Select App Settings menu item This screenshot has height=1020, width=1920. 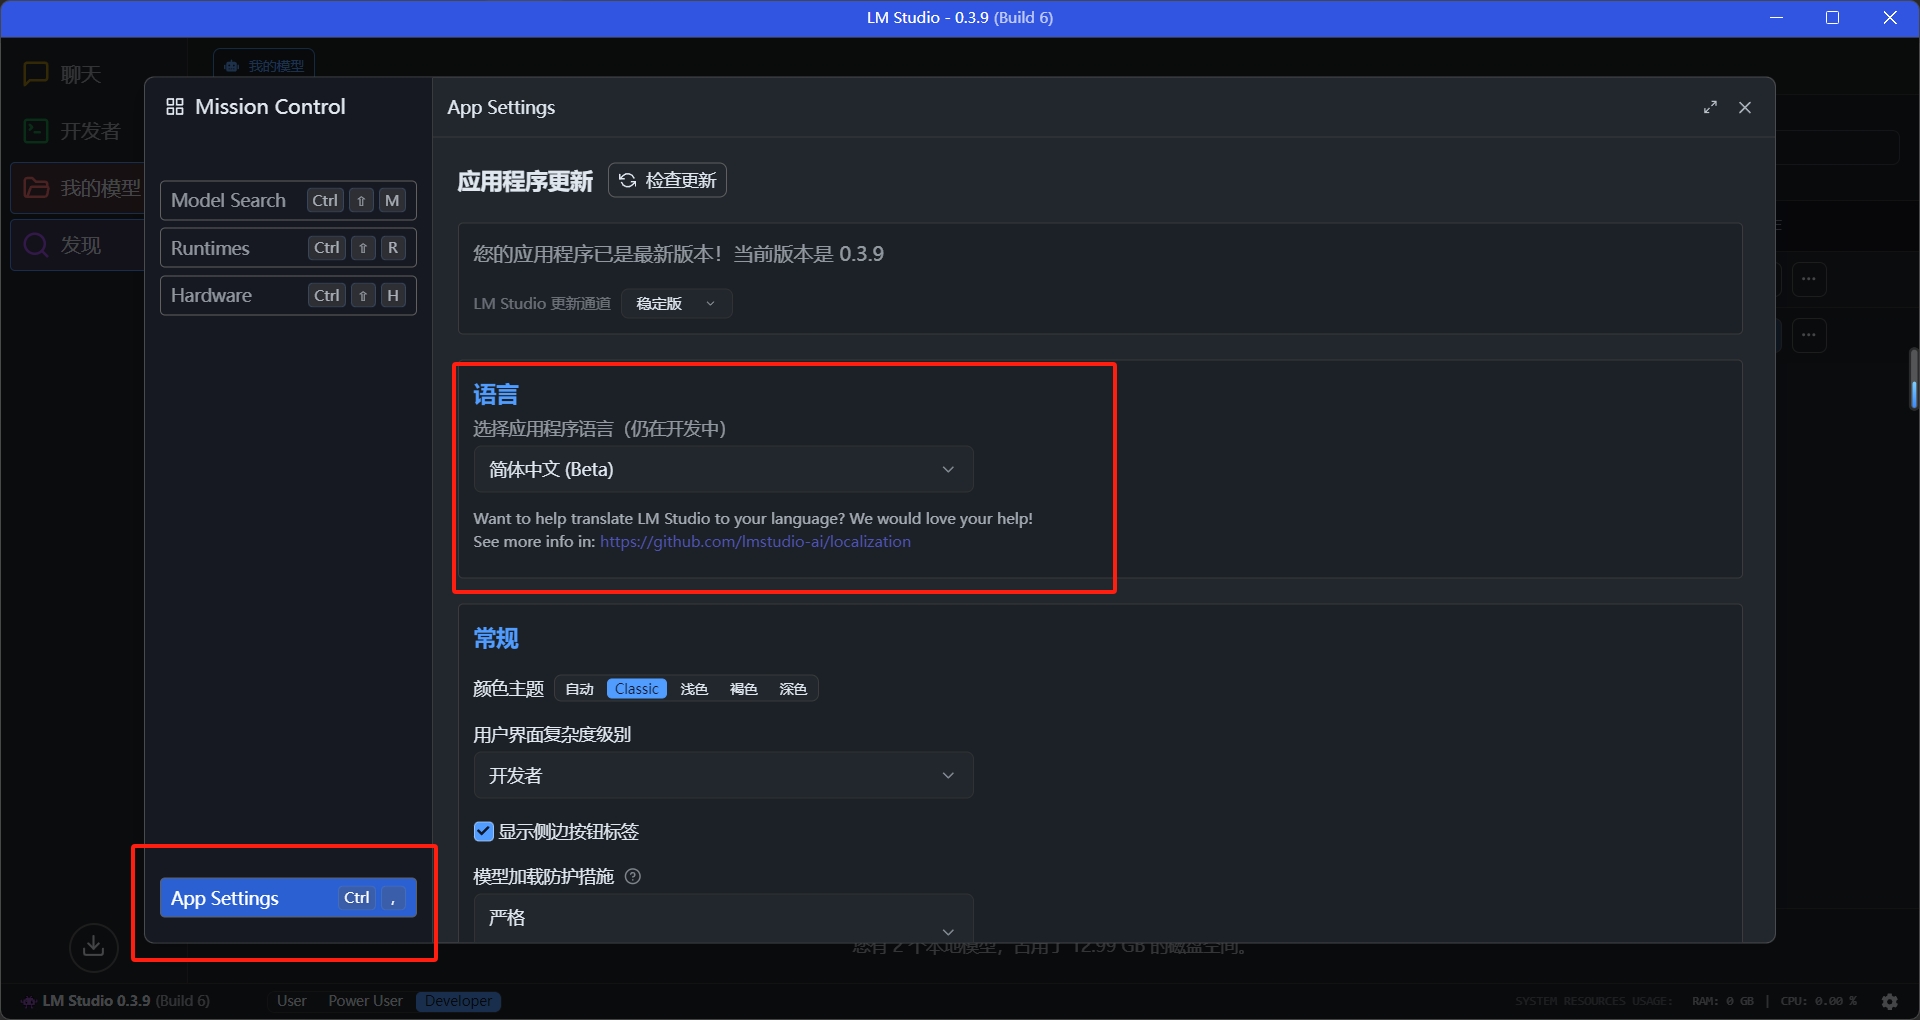[x=288, y=898]
